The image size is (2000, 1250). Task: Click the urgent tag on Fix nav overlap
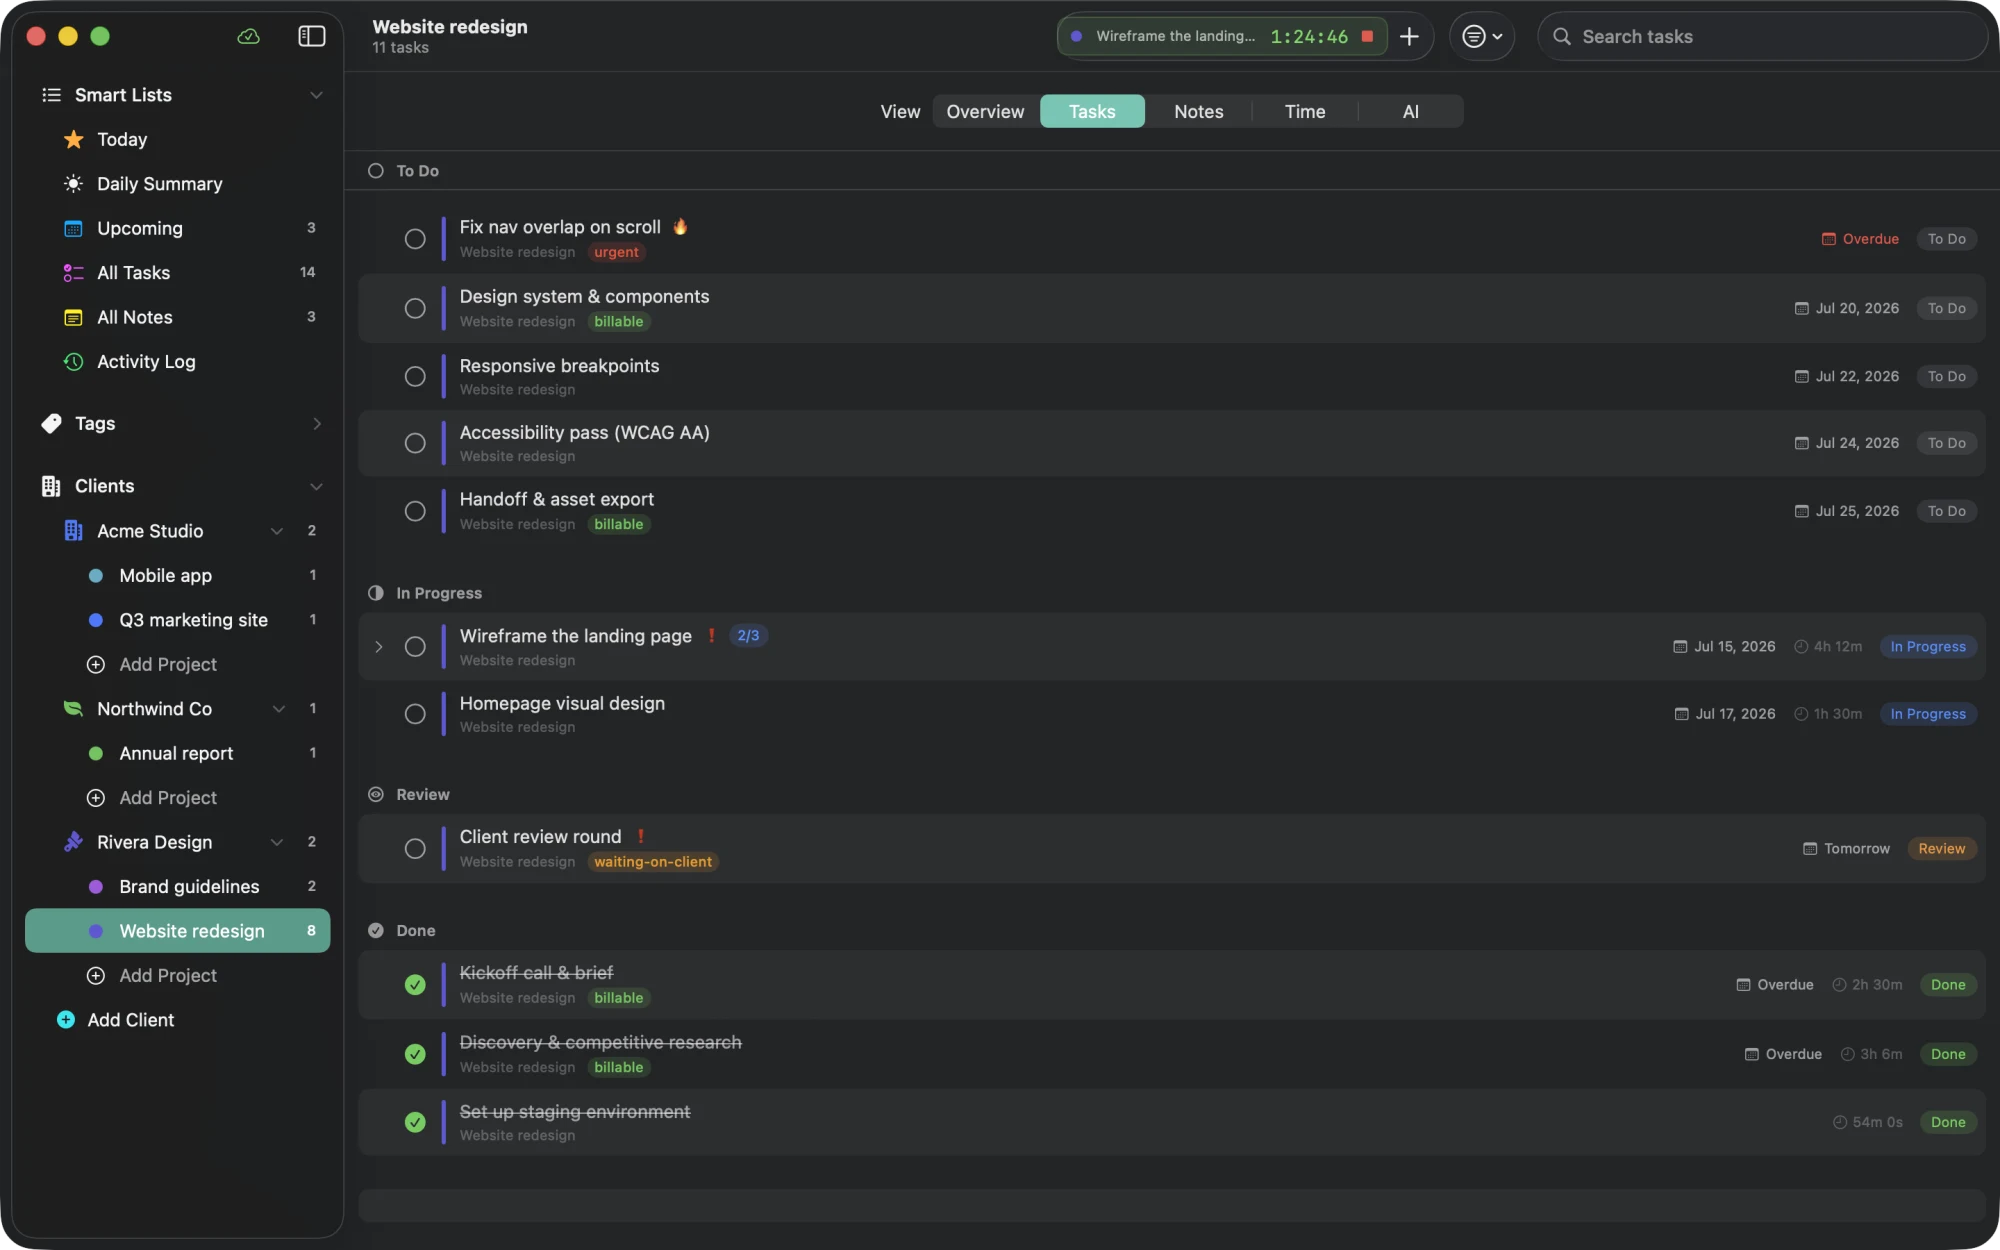(x=616, y=253)
